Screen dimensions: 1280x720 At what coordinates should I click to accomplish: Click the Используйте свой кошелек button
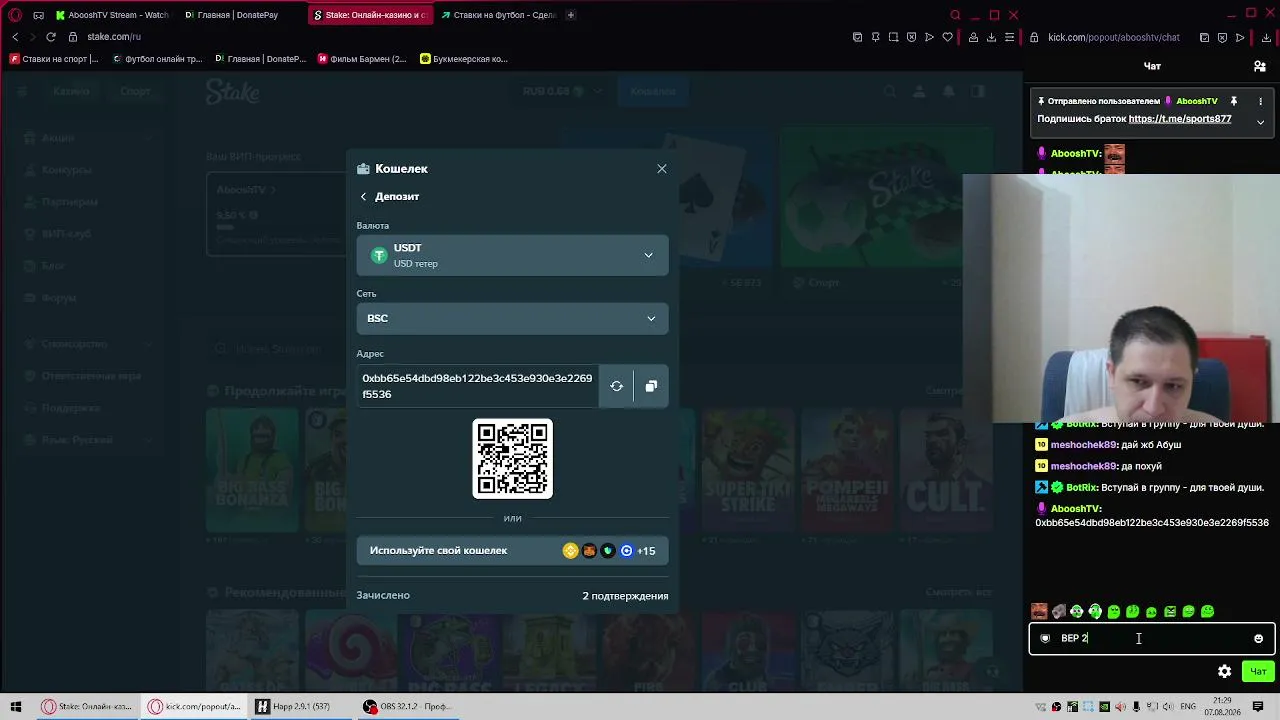pos(512,551)
